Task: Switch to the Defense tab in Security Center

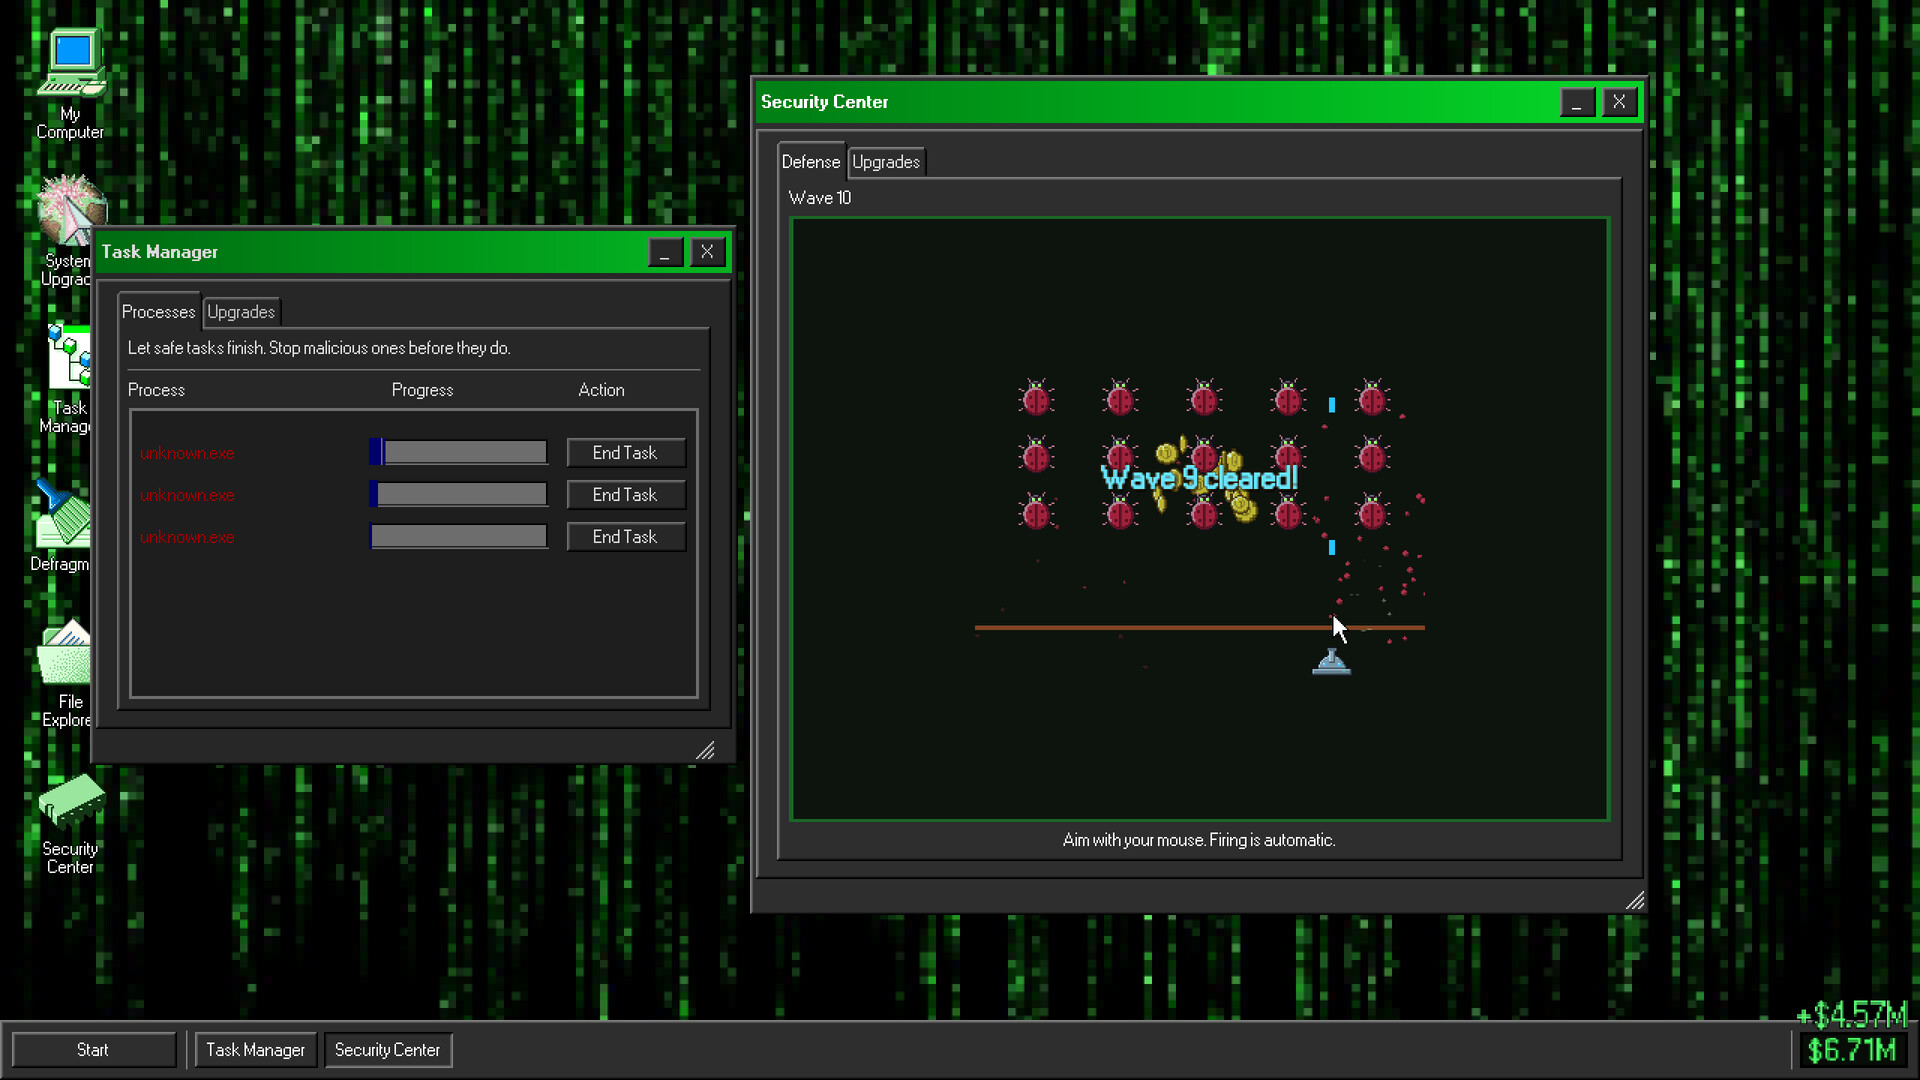Action: click(811, 162)
